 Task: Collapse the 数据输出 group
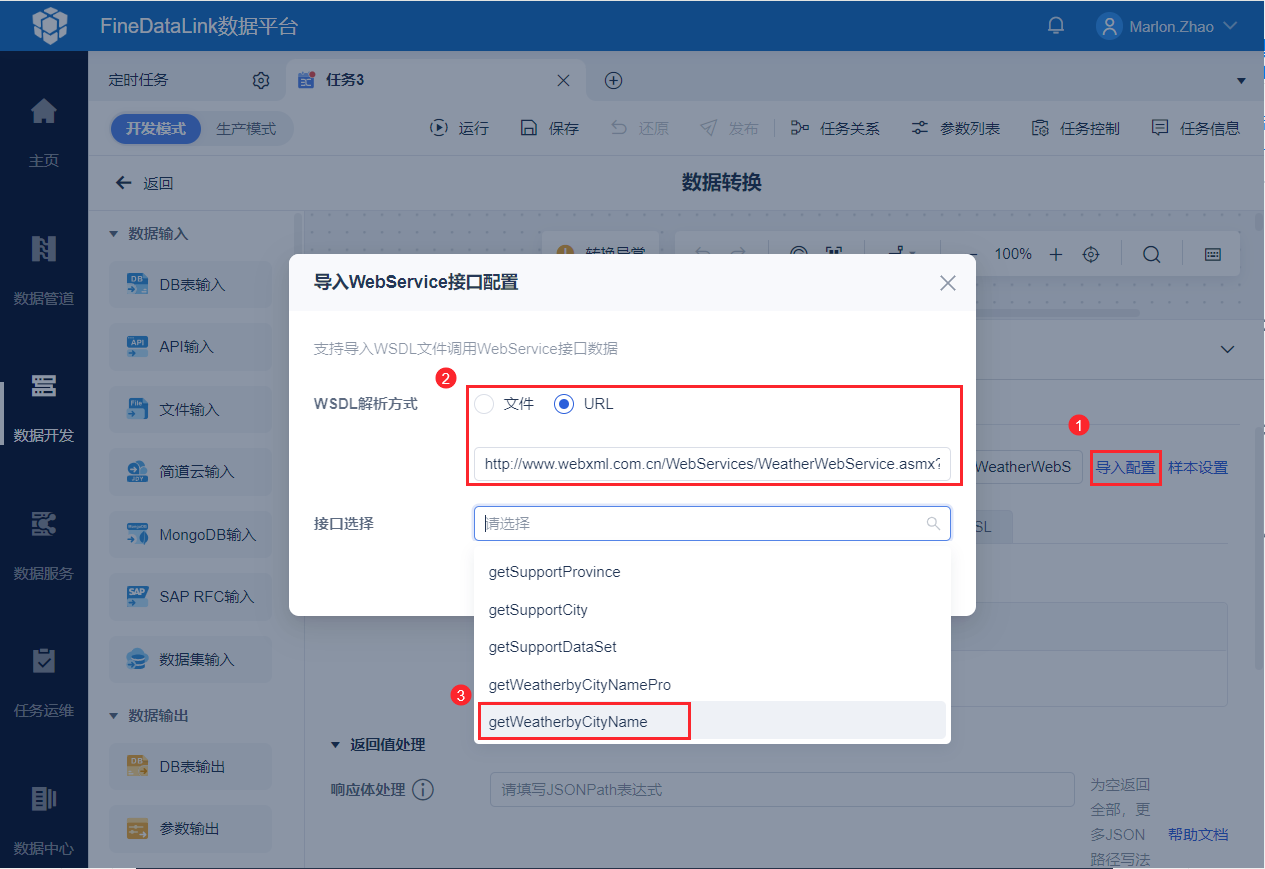(113, 716)
